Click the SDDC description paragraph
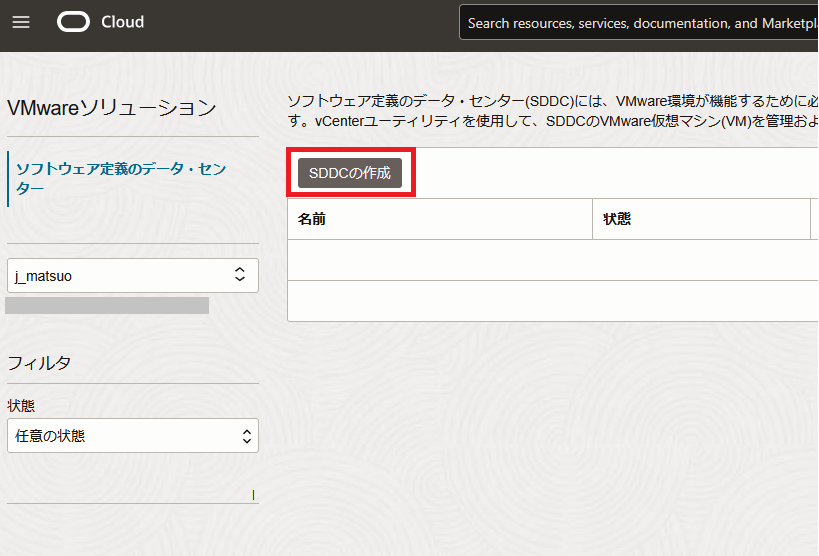Screen dimensions: 819x556 click(553, 111)
